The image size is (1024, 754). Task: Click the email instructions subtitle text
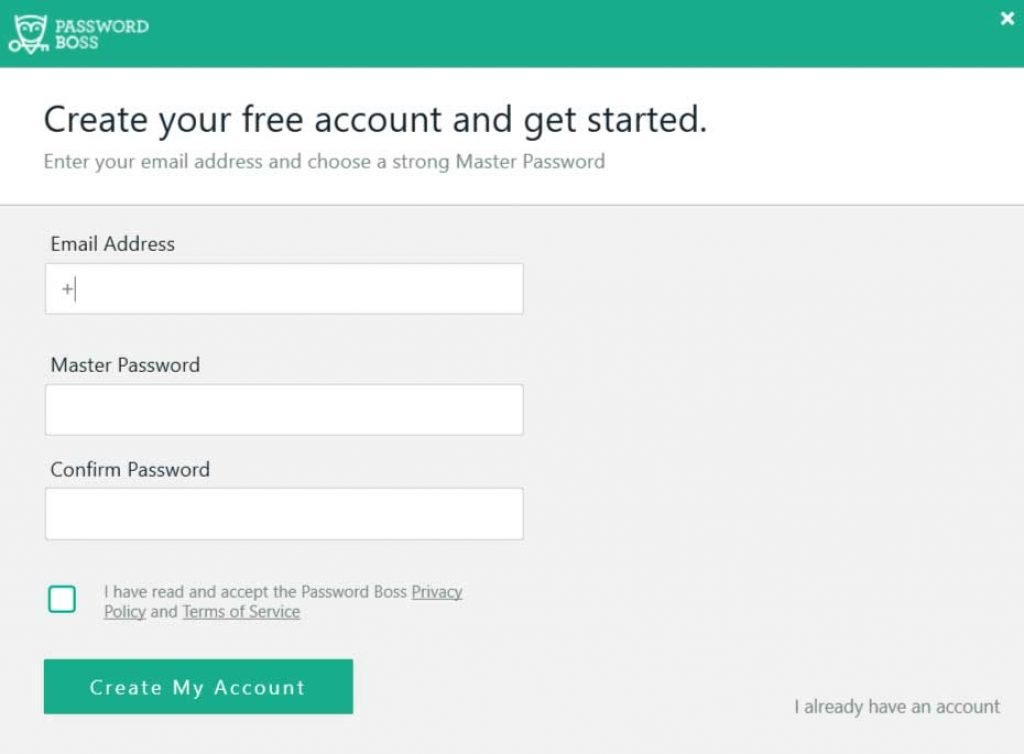click(322, 161)
